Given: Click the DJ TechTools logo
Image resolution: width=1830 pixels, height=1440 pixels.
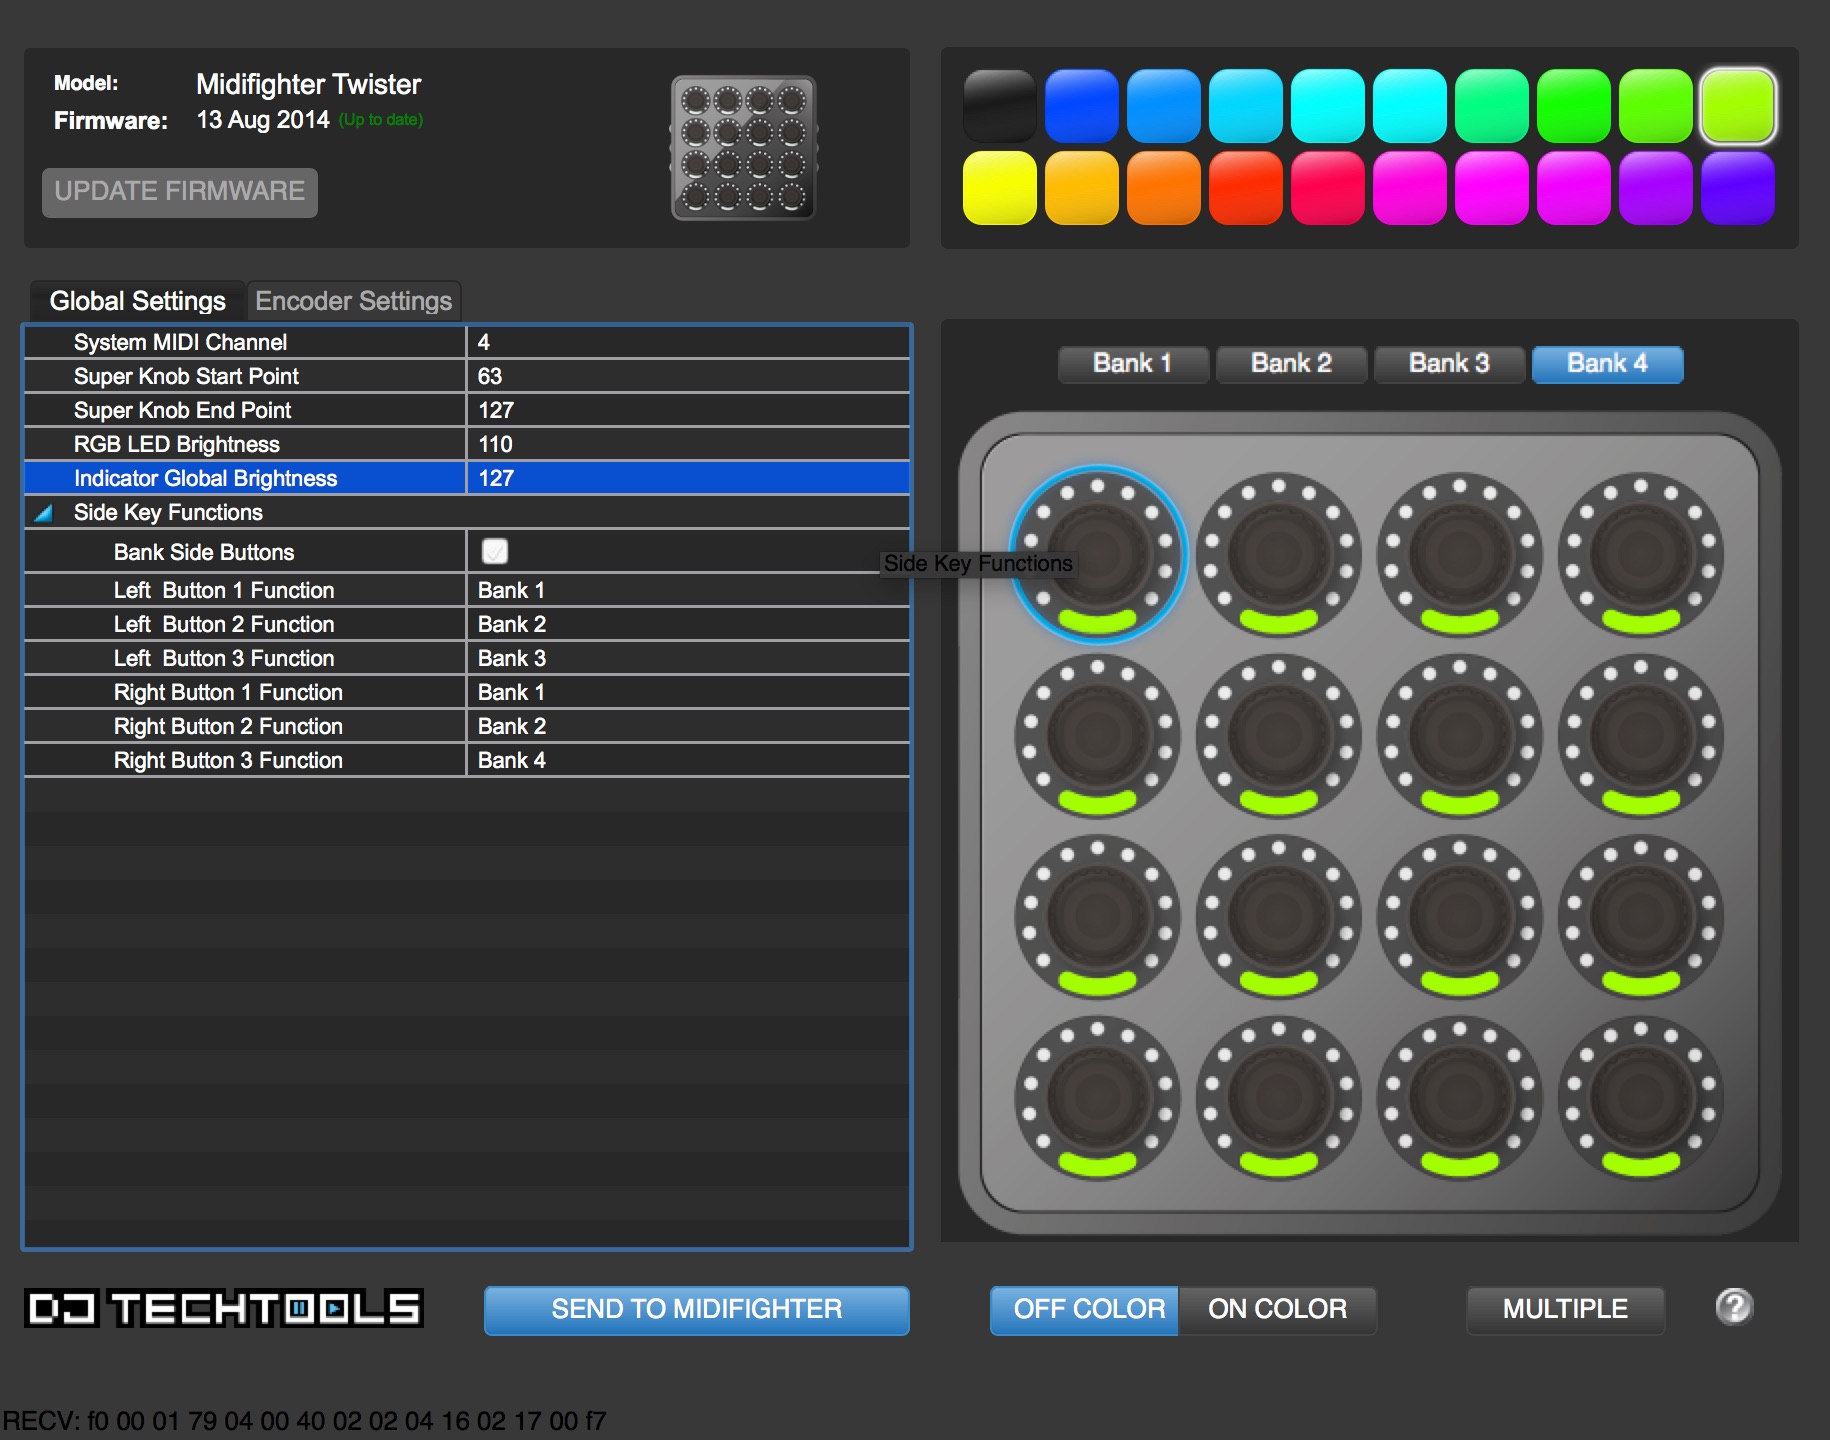Looking at the screenshot, I should (224, 1308).
